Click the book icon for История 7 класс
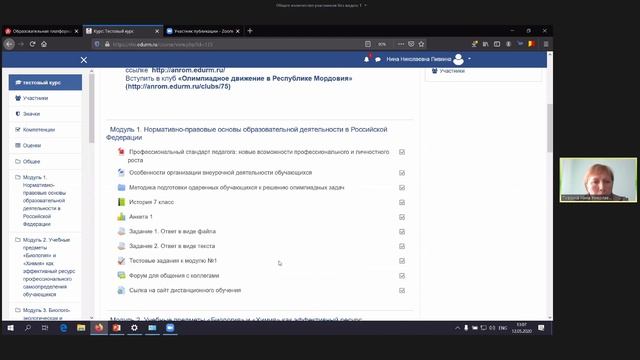 pos(121,202)
